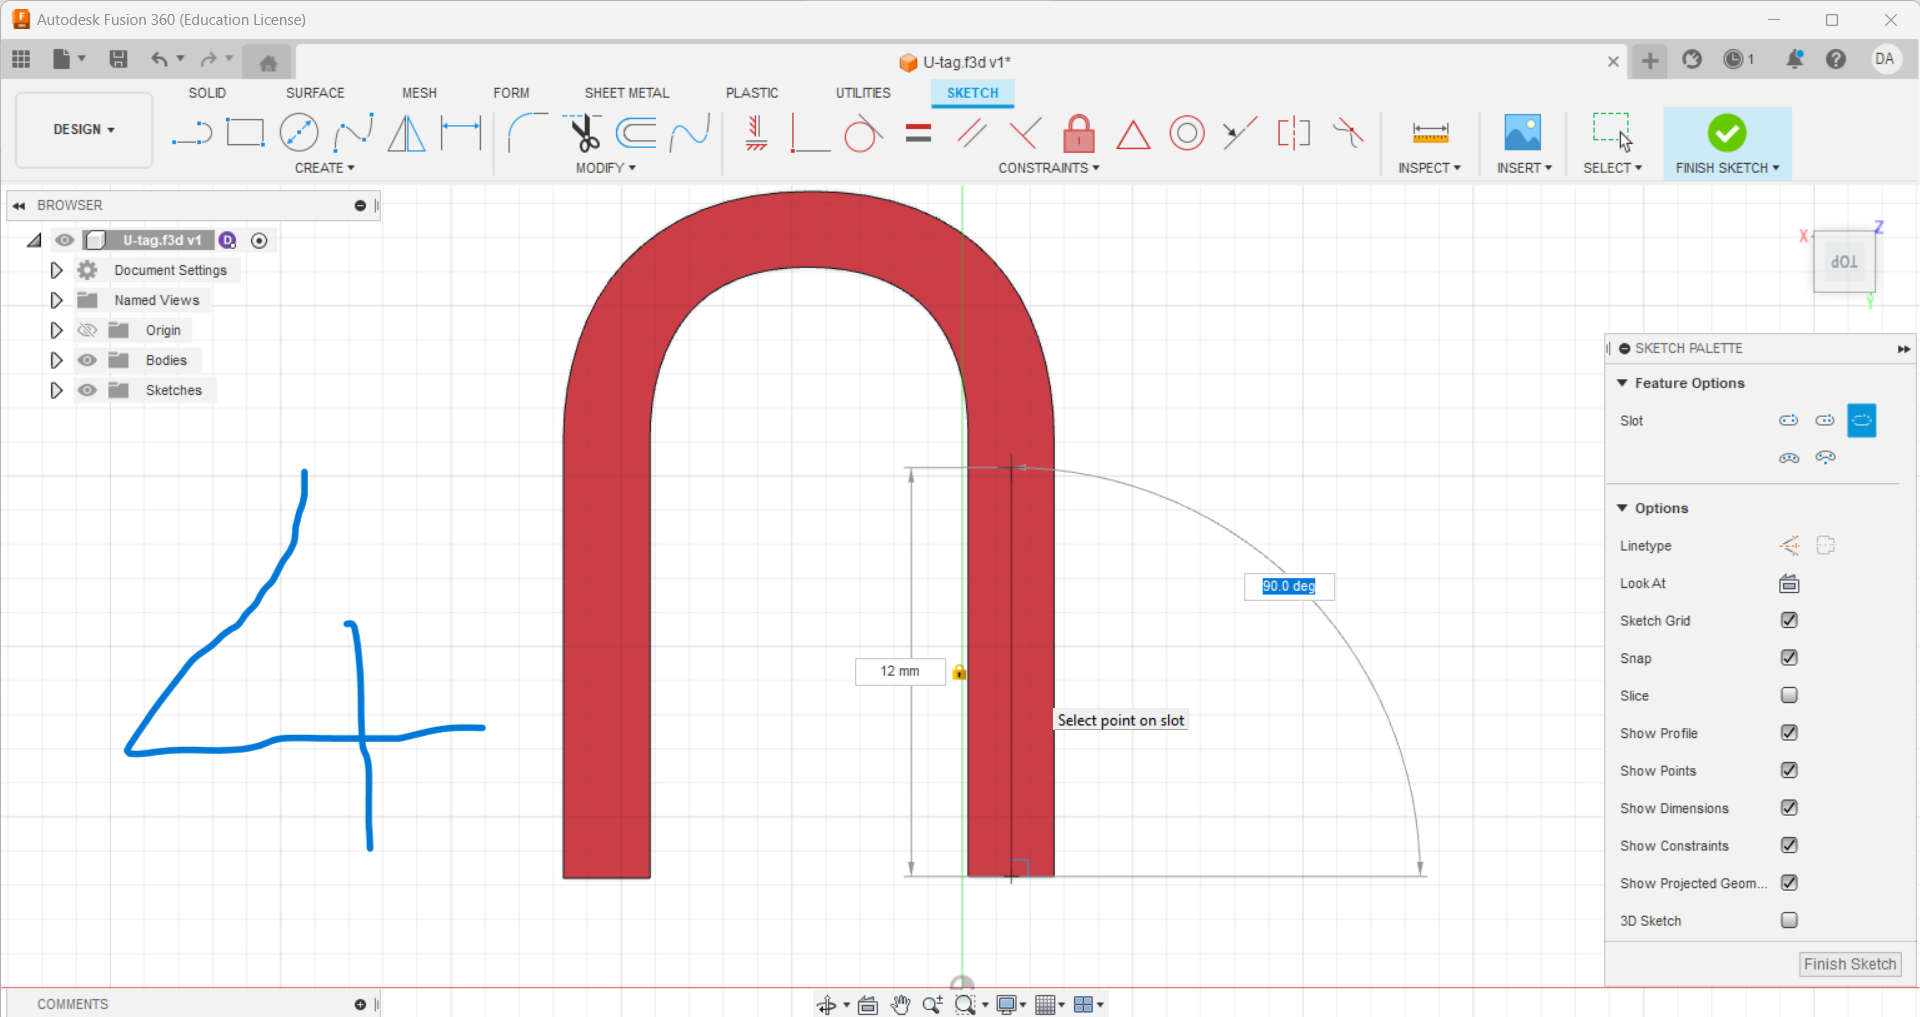Disable Show Dimensions

1790,808
